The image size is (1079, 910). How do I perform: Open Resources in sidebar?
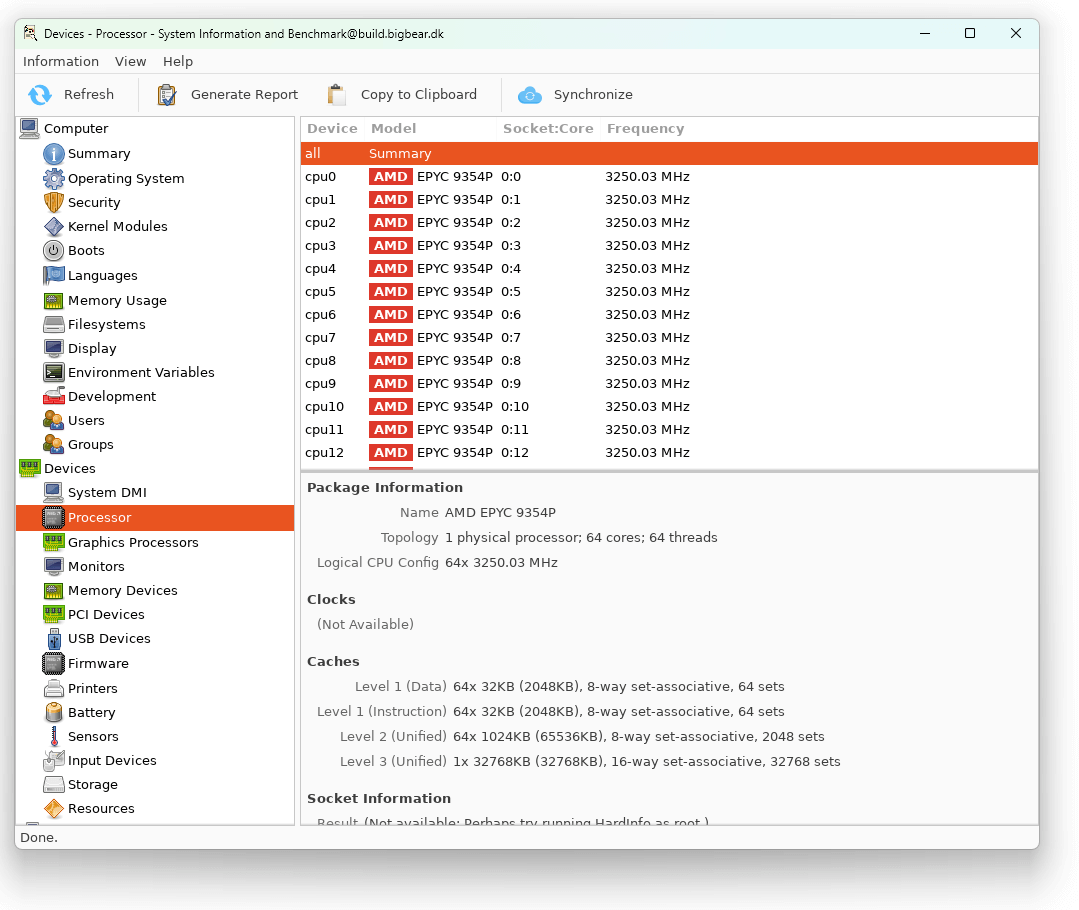coord(101,809)
